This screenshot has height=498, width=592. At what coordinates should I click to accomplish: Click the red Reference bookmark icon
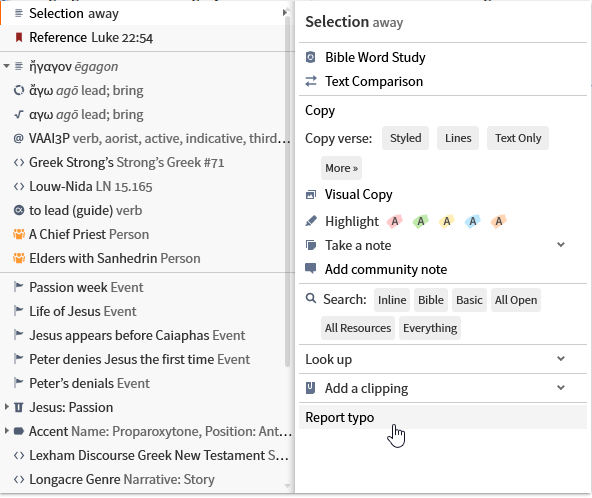[18, 37]
